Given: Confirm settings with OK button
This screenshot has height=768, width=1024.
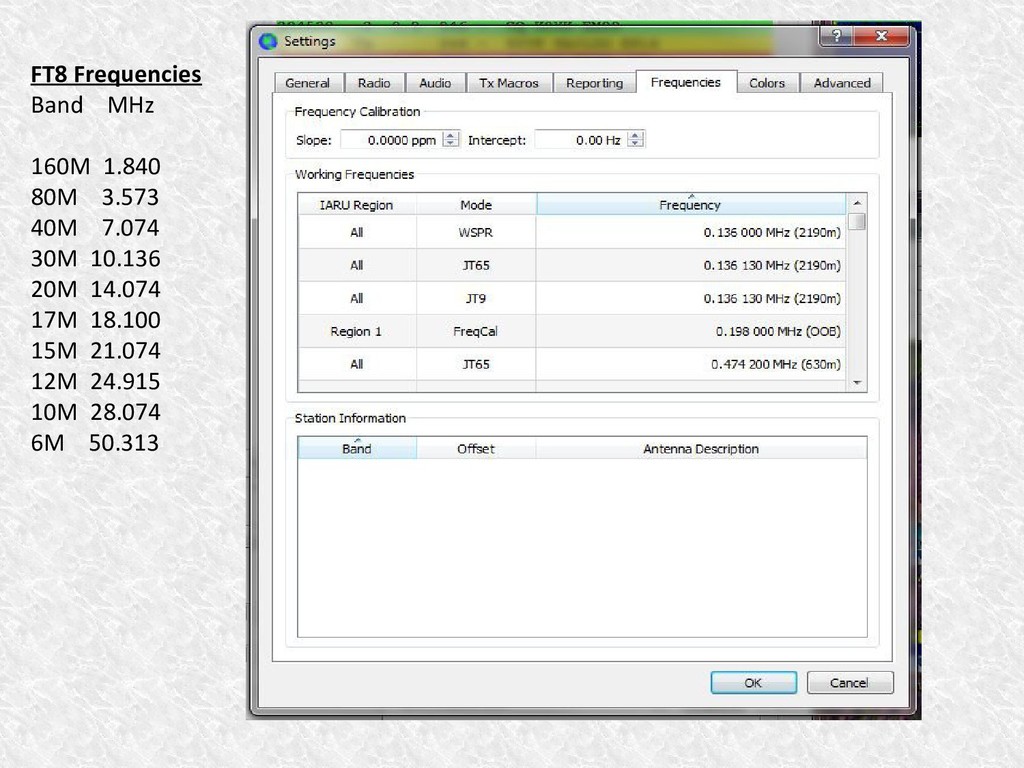Looking at the screenshot, I should coord(753,682).
